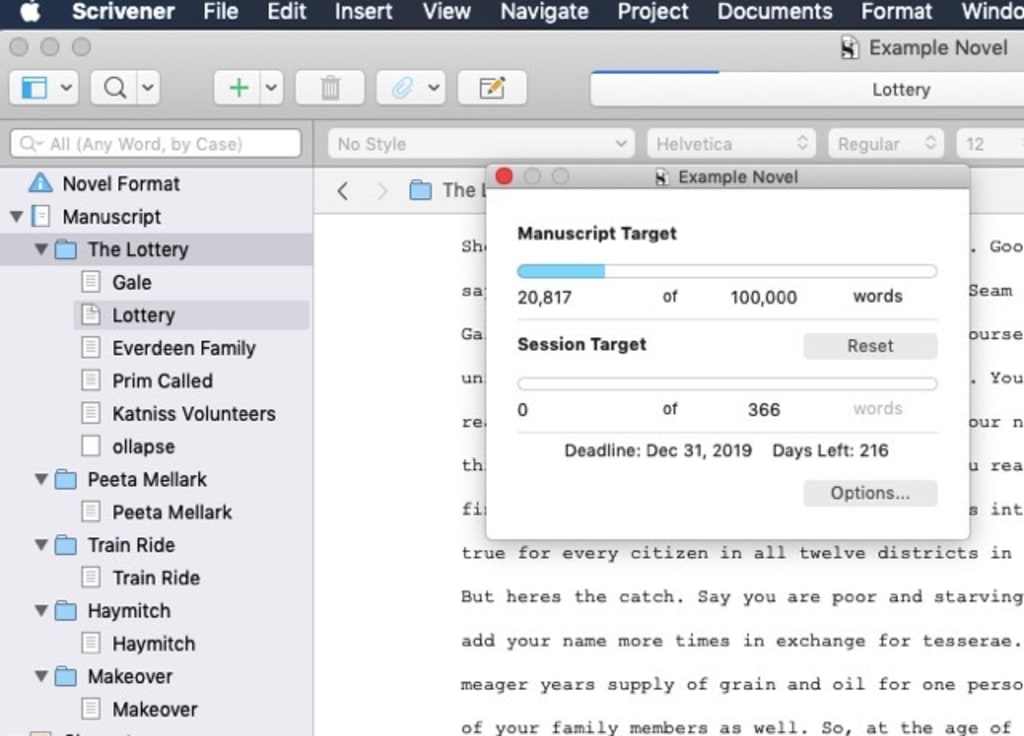Click the green Add document plus icon
Screen dimensions: 1024x736
click(238, 88)
